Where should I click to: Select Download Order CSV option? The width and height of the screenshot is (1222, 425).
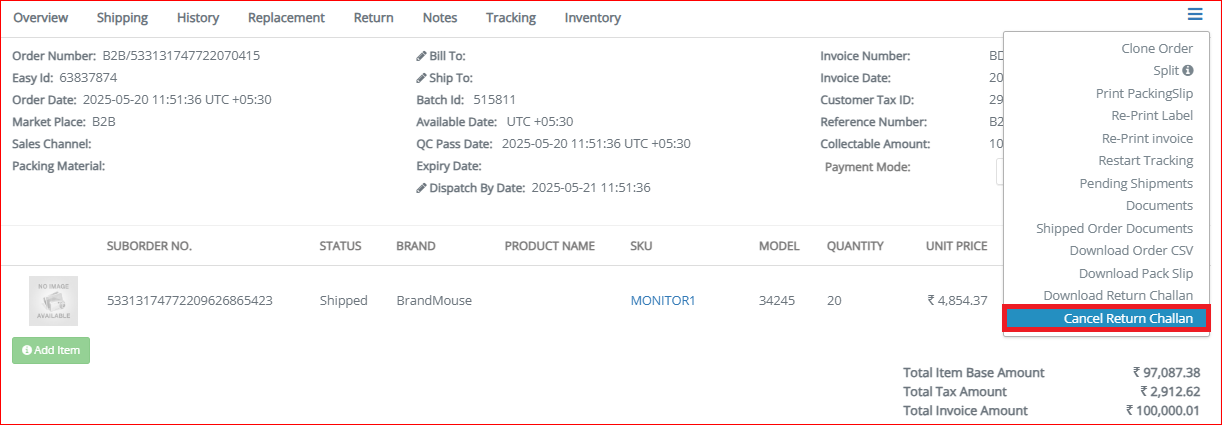(x=1131, y=250)
